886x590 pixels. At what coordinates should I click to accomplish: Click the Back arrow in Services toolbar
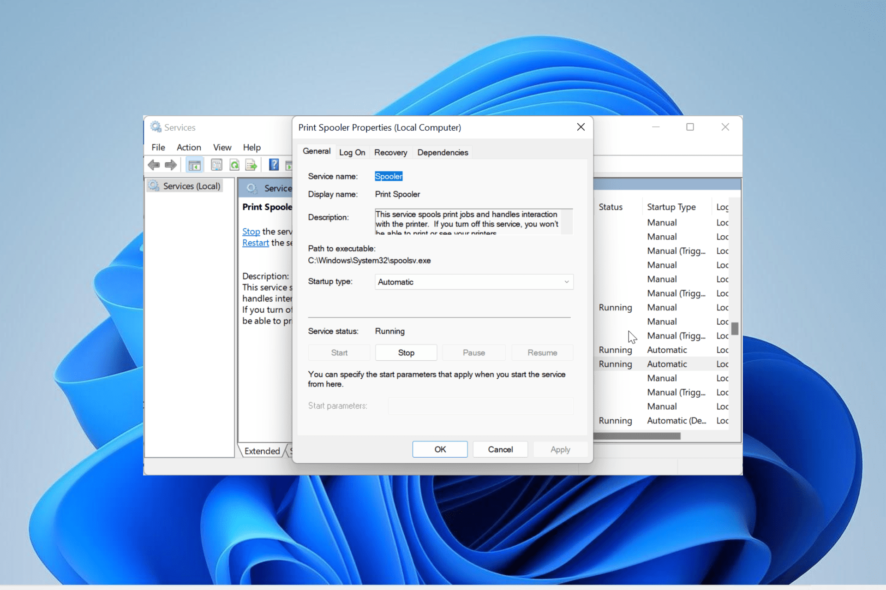pos(154,165)
